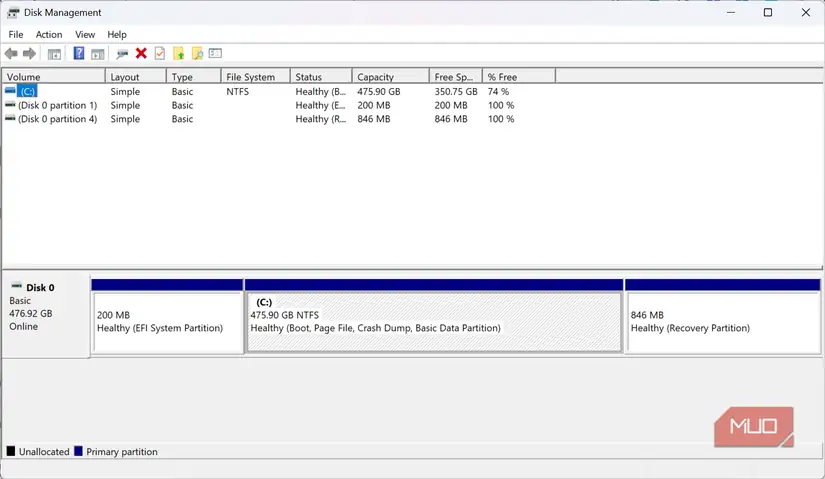Image resolution: width=825 pixels, height=479 pixels.
Task: Click the disk icon next to Disk 0 label
Action: (17, 286)
